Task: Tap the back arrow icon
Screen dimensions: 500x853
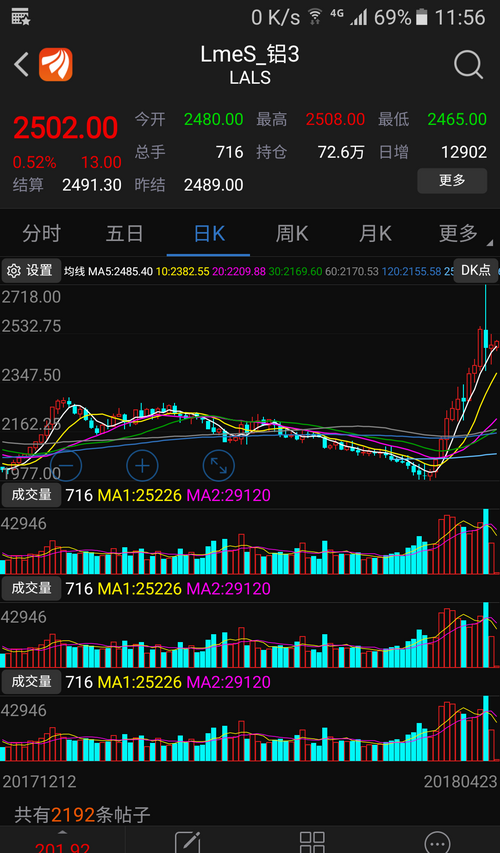Action: [x=22, y=65]
